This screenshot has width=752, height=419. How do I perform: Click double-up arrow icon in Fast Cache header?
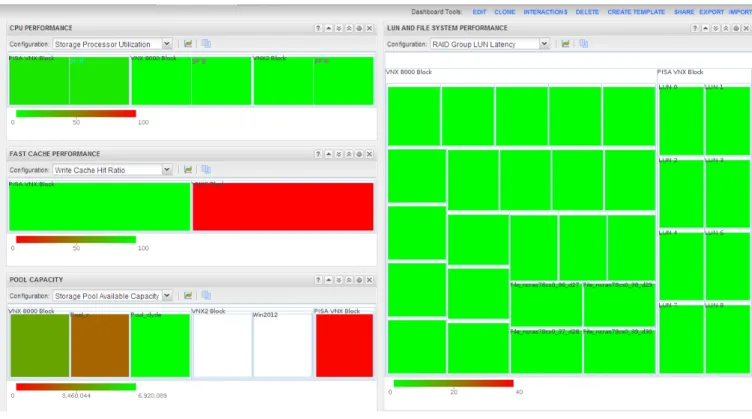tap(349, 154)
